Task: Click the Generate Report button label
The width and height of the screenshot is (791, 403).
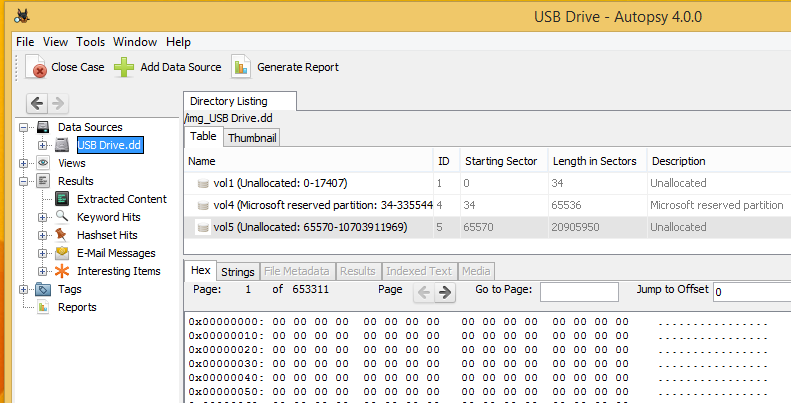Action: 298,67
